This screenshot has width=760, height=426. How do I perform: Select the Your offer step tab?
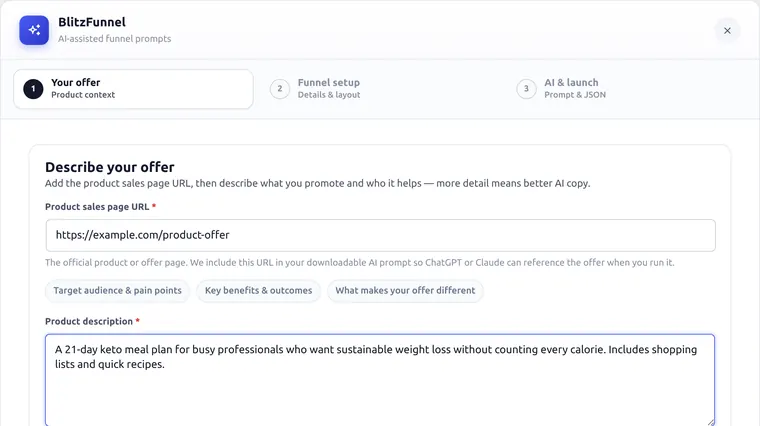(133, 89)
